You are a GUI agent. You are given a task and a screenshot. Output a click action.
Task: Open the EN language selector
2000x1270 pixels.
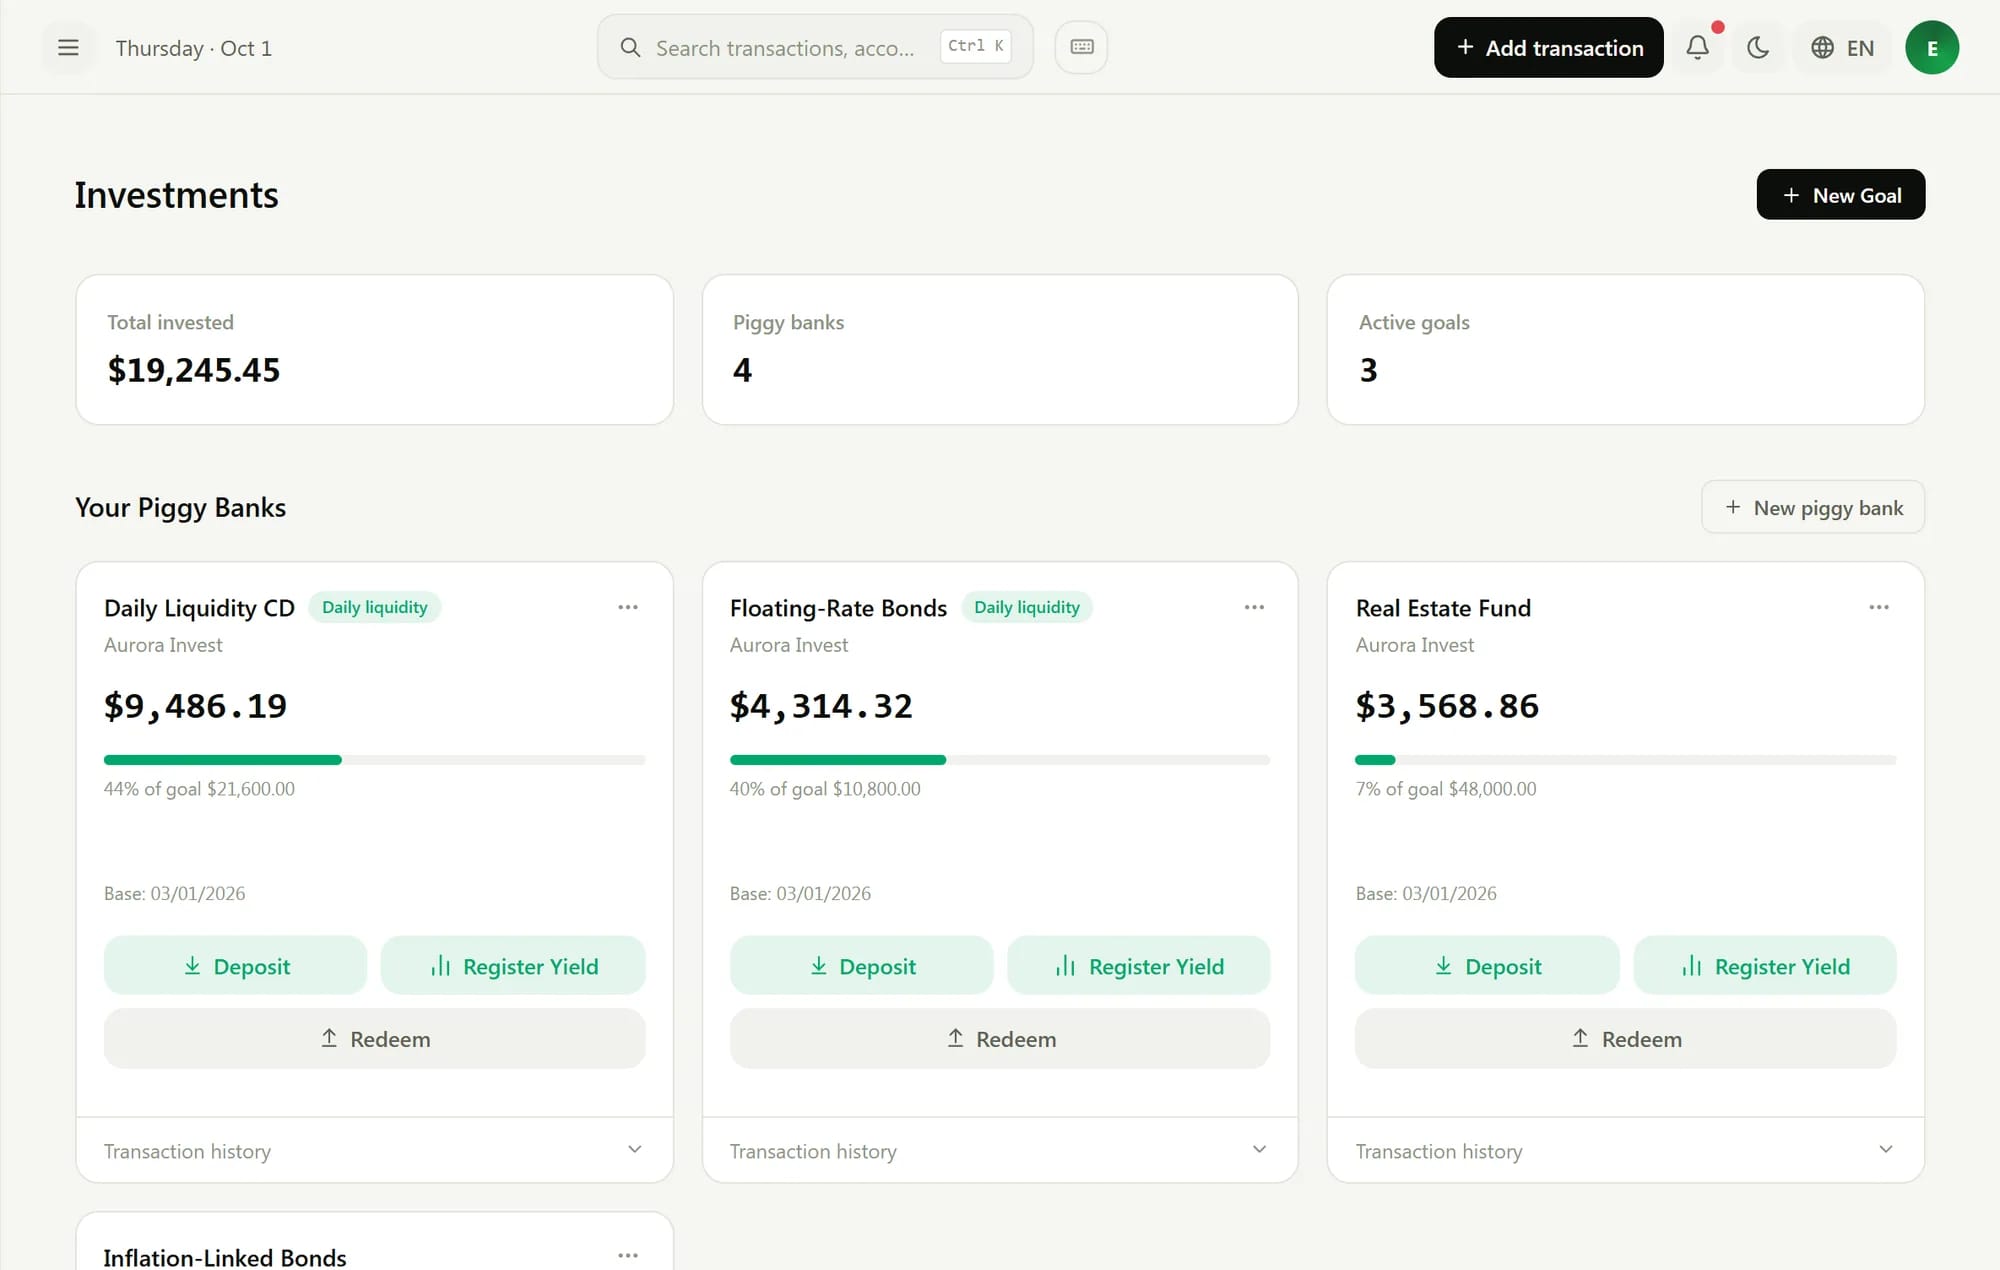pos(1843,47)
